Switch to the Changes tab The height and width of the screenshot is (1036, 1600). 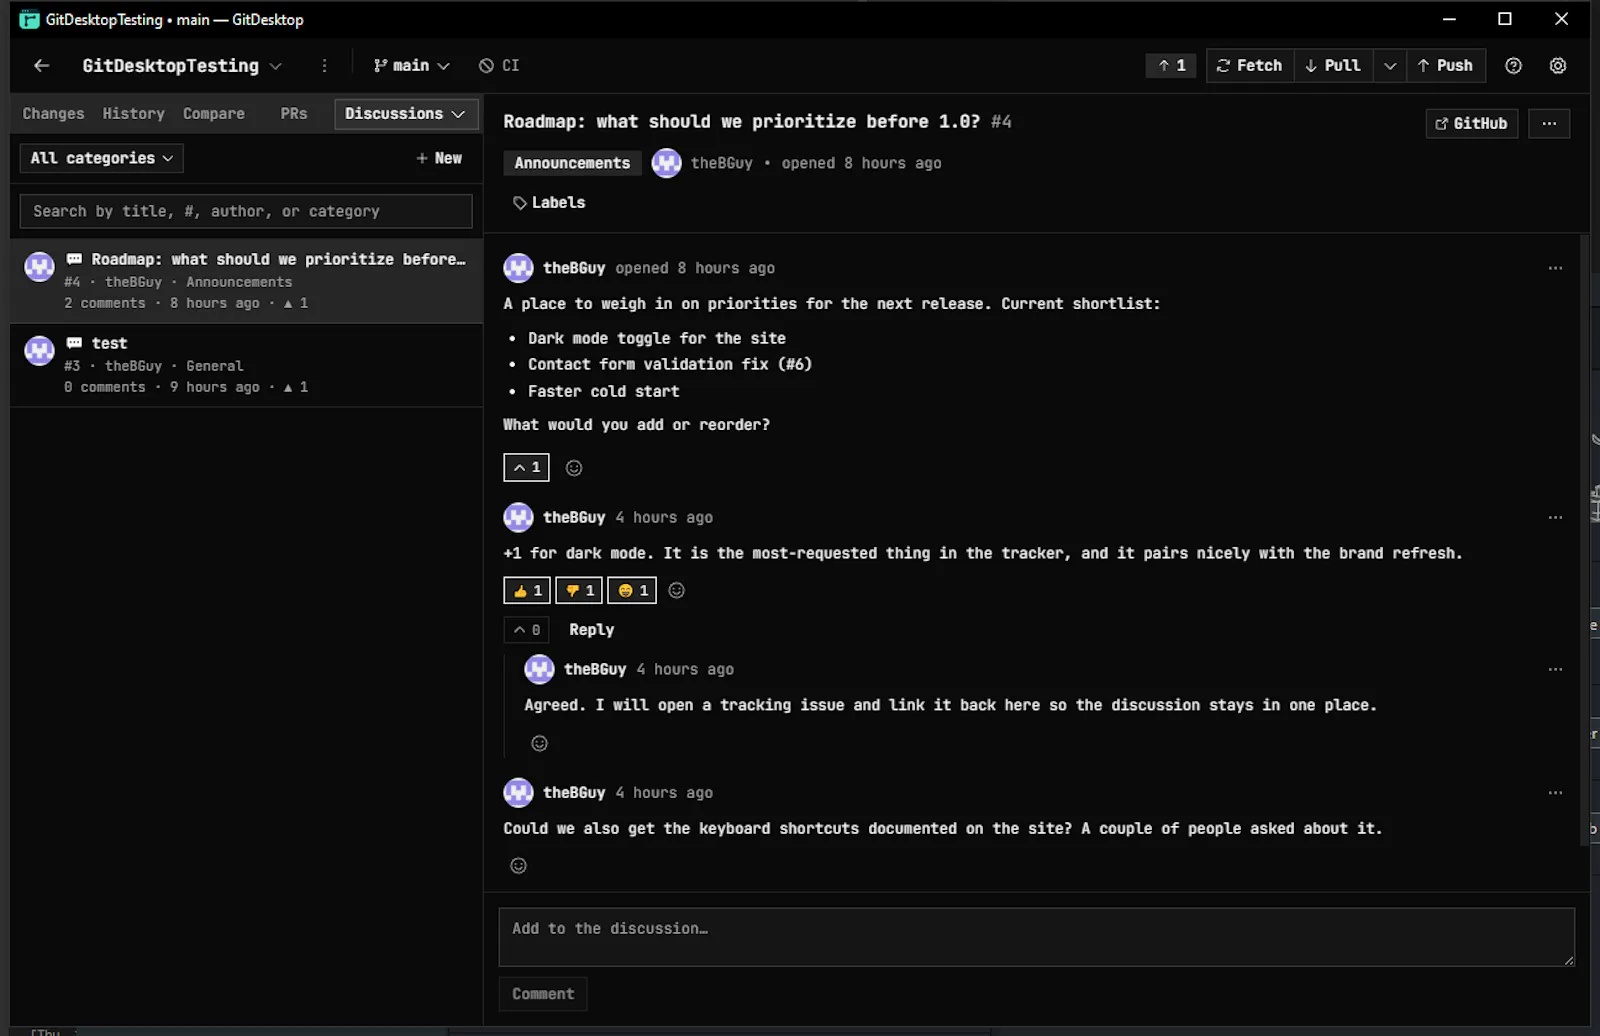point(53,114)
